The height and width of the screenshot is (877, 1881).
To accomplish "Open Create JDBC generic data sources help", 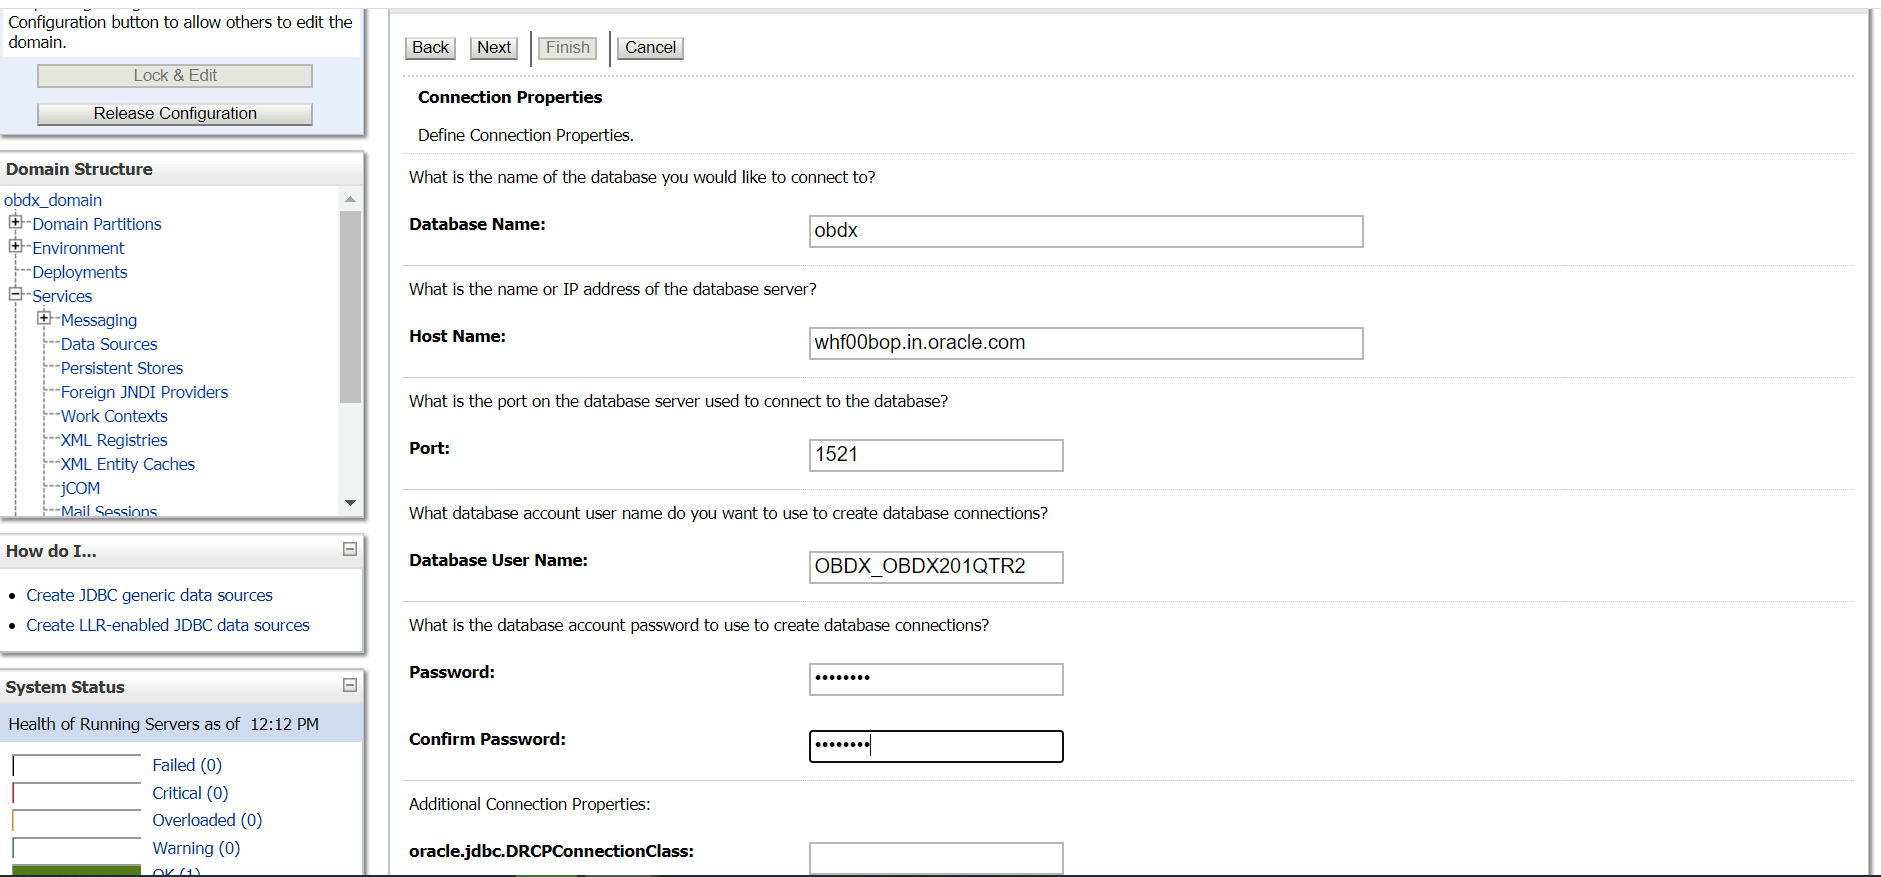I will click(149, 595).
